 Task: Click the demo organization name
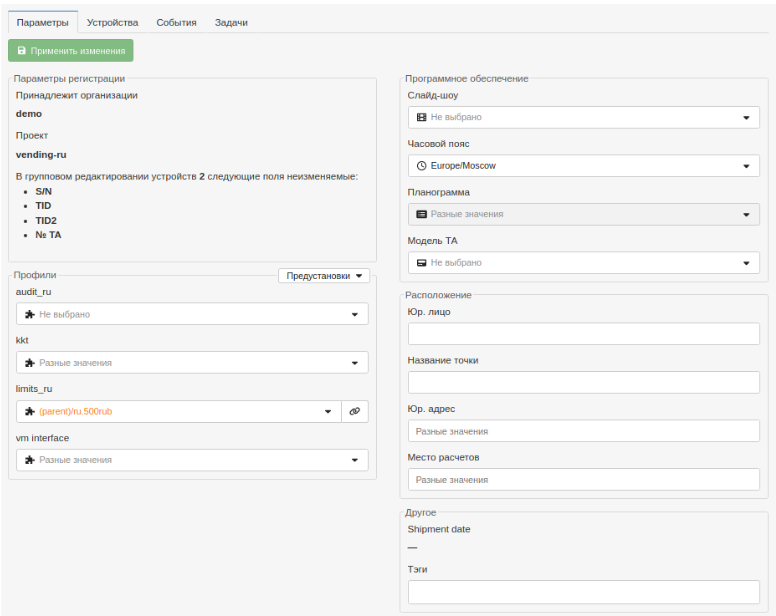29,114
